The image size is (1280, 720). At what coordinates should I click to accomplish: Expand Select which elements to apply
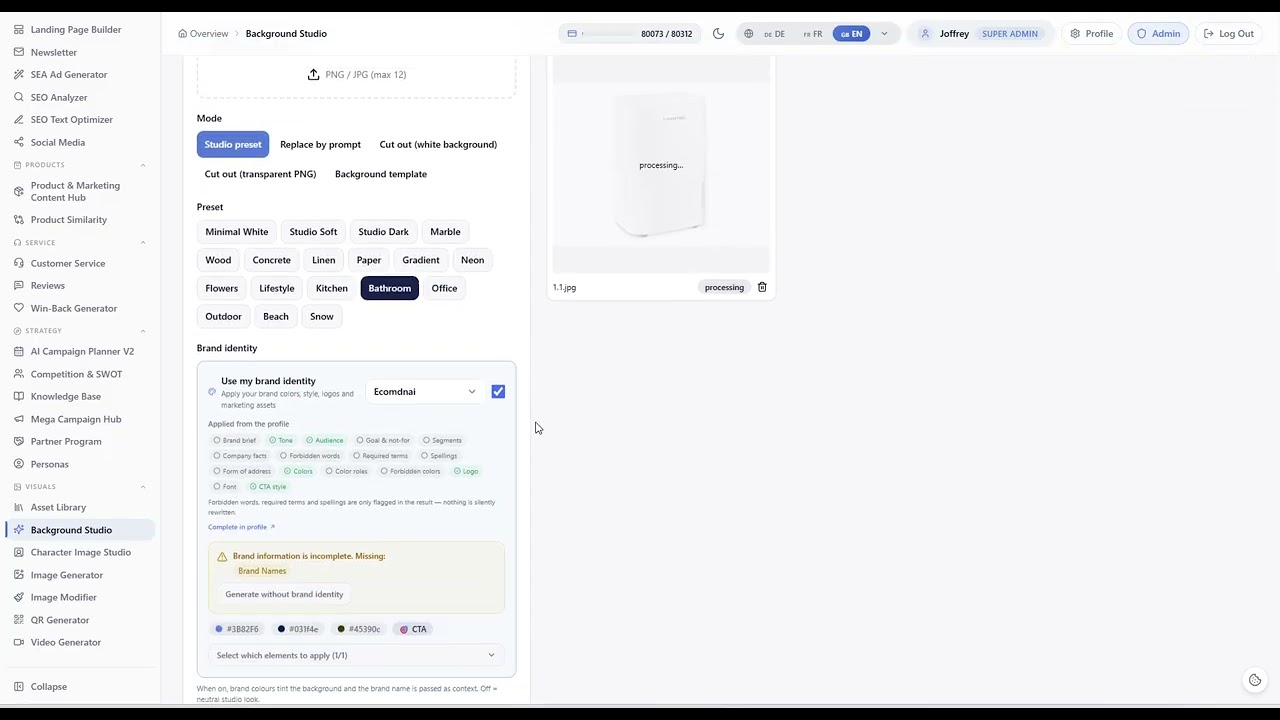356,655
